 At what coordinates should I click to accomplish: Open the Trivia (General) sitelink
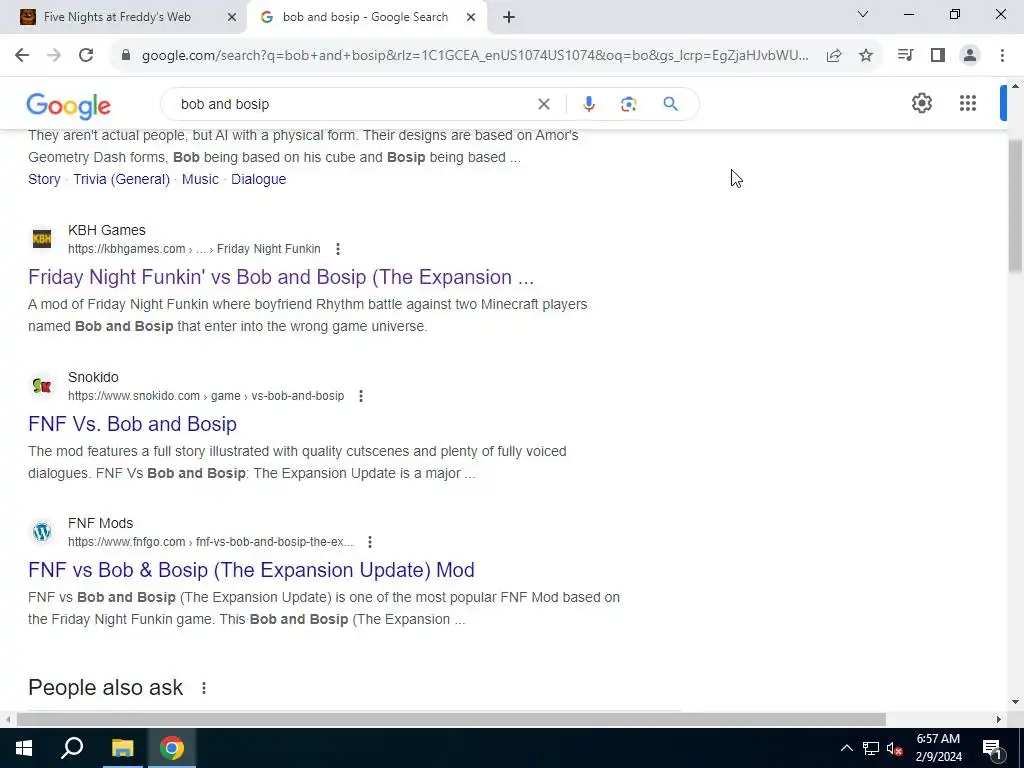point(121,180)
